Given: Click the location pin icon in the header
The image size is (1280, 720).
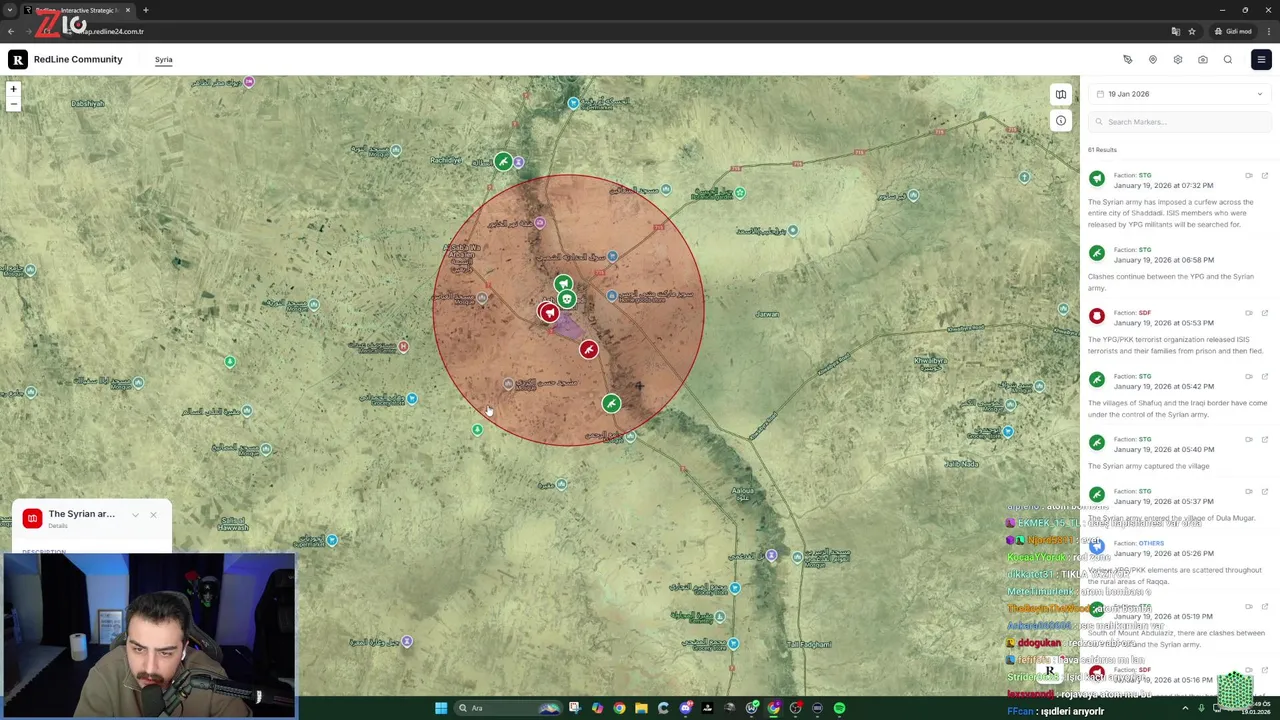Looking at the screenshot, I should (1152, 59).
